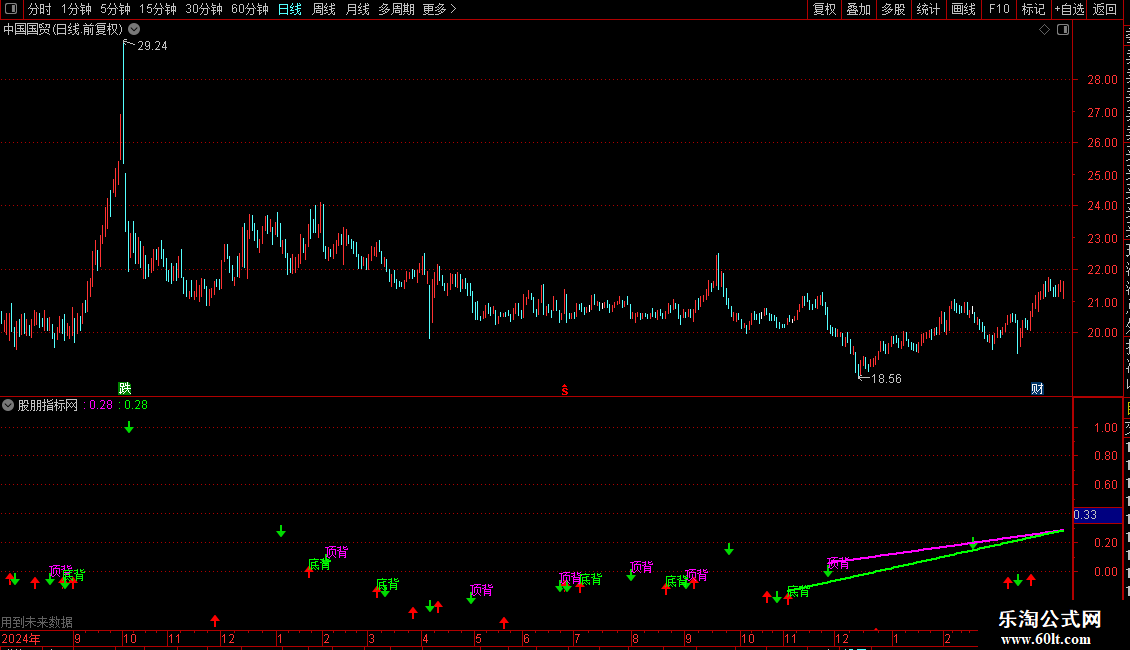
Task: Open the 股朋指标网 indicator dropdown arrow
Action: click(8, 405)
